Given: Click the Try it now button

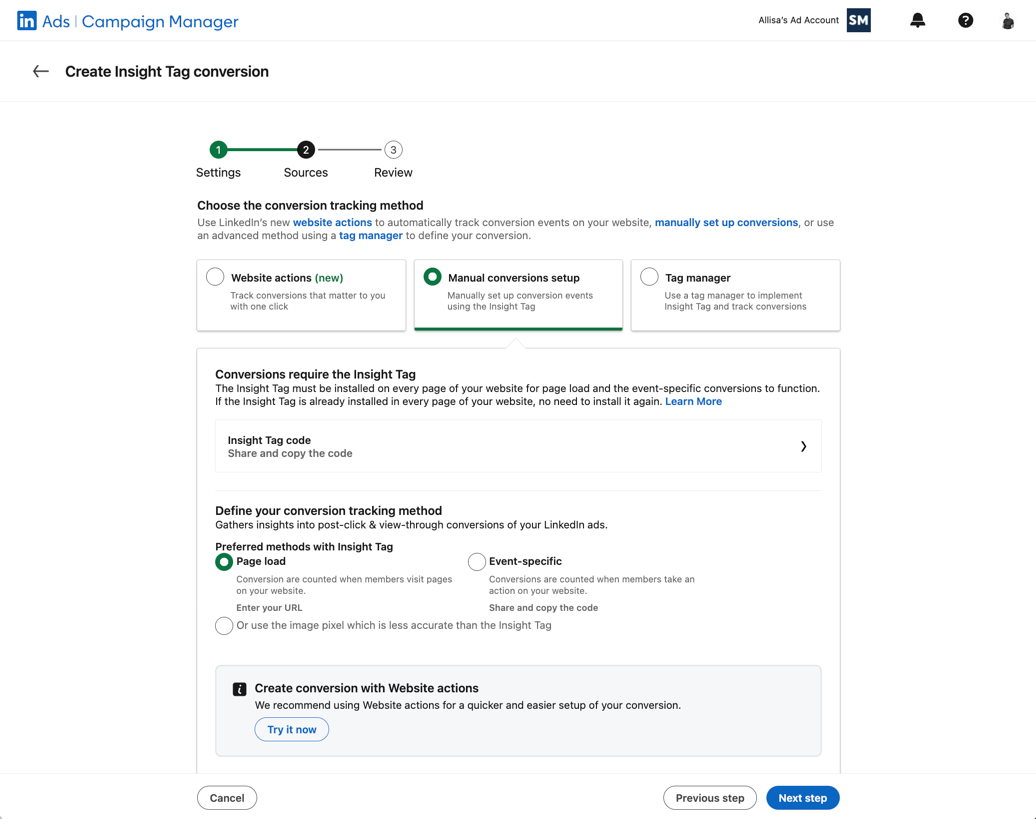Looking at the screenshot, I should point(291,729).
